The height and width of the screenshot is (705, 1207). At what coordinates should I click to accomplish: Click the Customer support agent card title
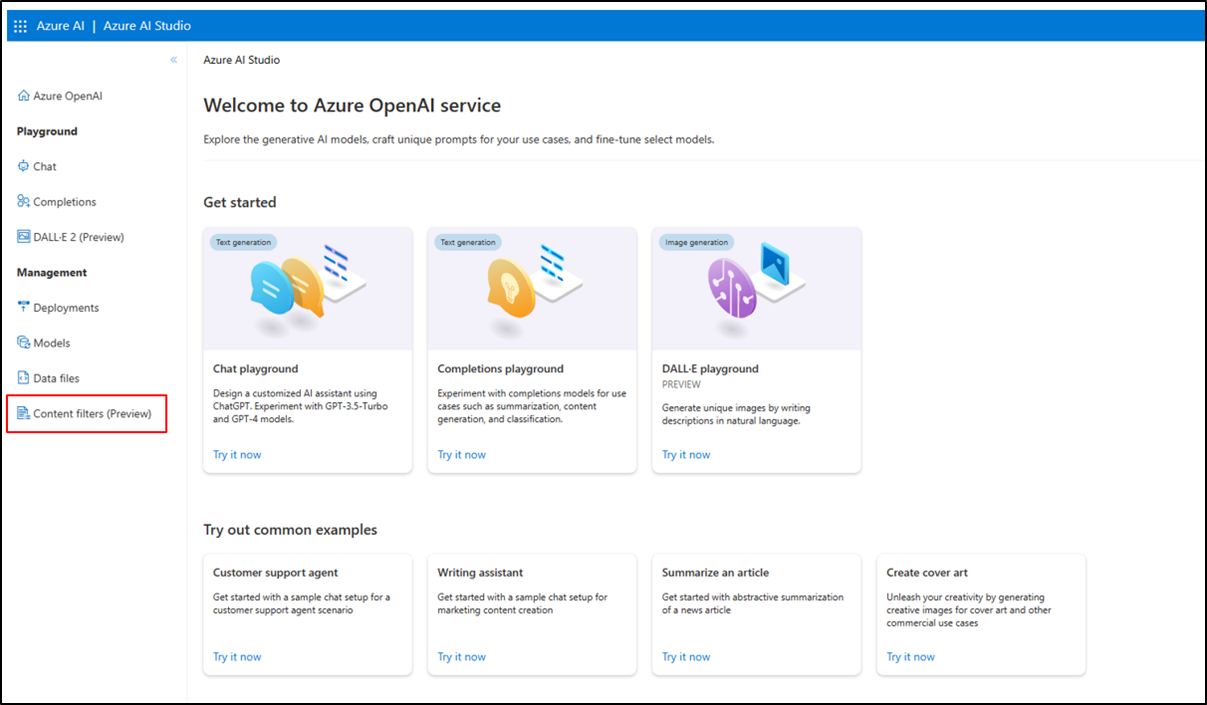point(275,573)
